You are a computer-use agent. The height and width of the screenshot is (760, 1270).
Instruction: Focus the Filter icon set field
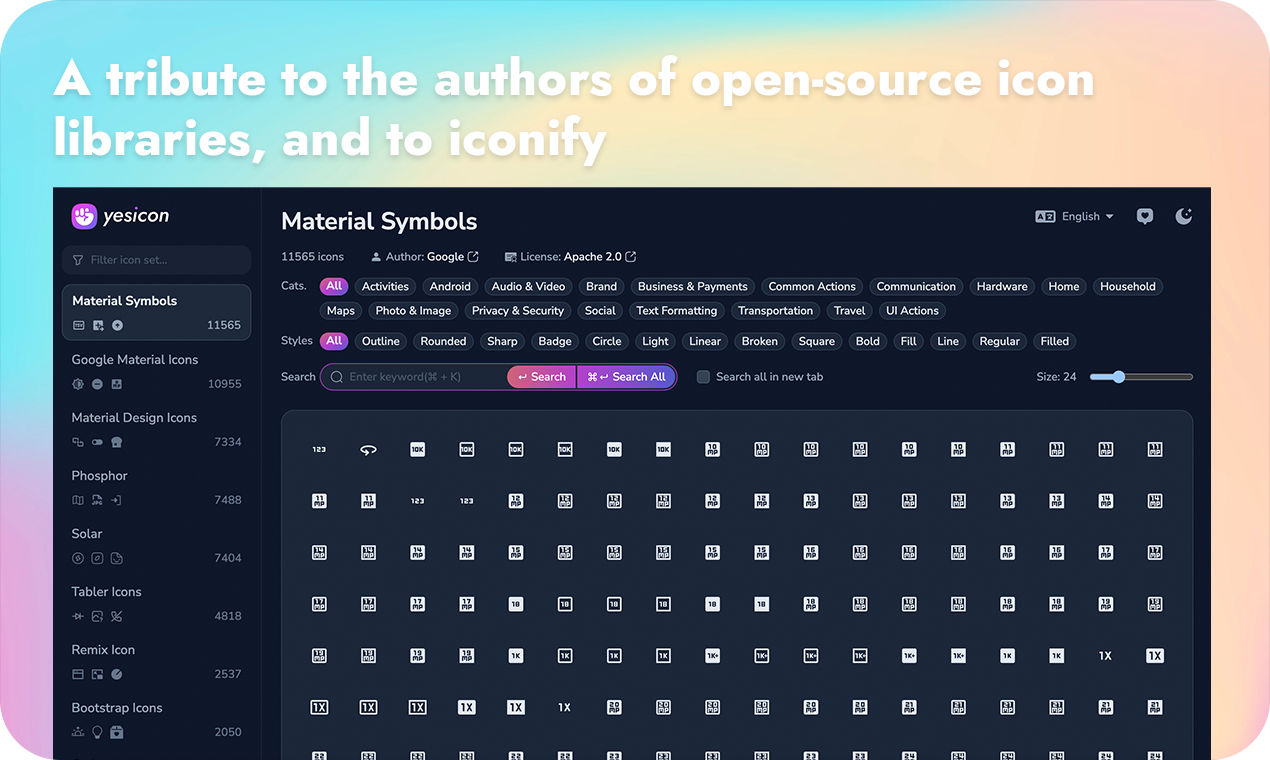[x=156, y=260]
